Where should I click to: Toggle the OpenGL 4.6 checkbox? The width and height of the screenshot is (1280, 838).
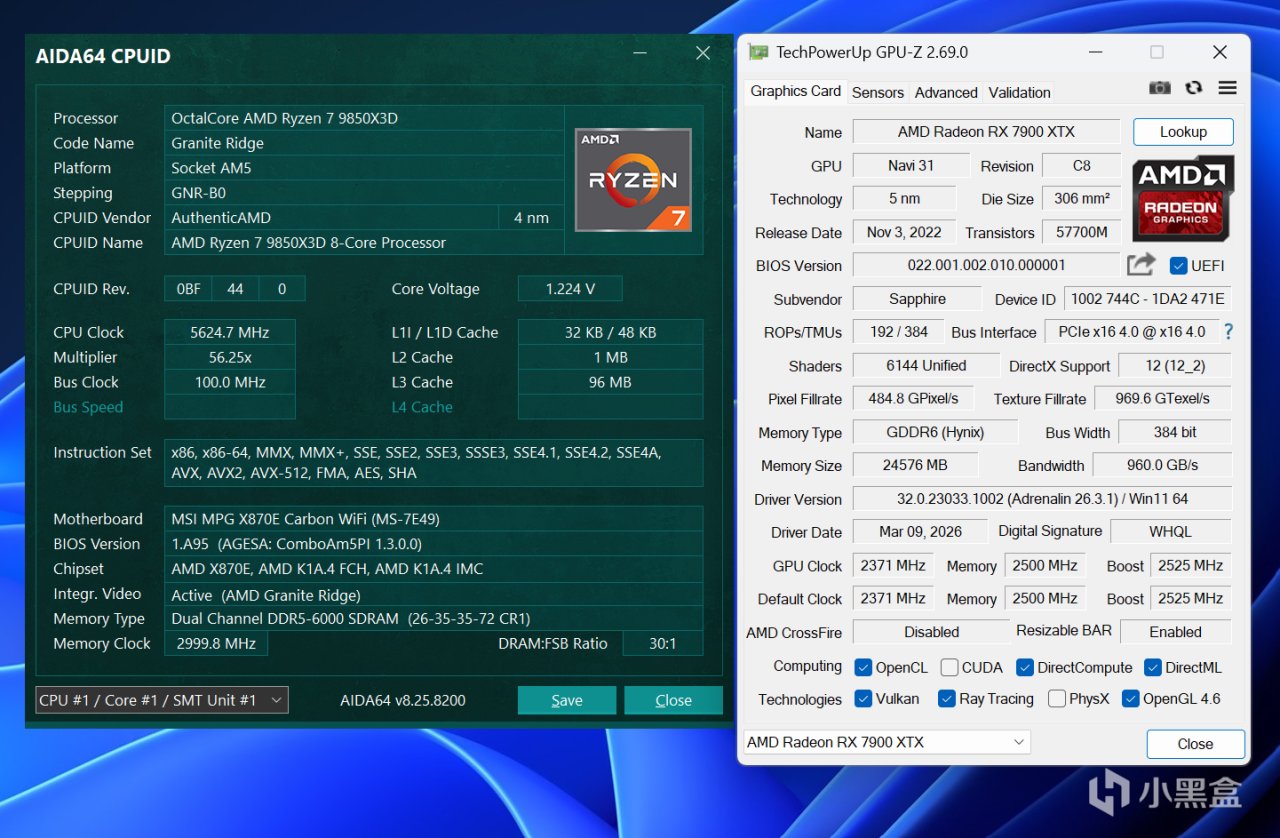pyautogui.click(x=1130, y=699)
